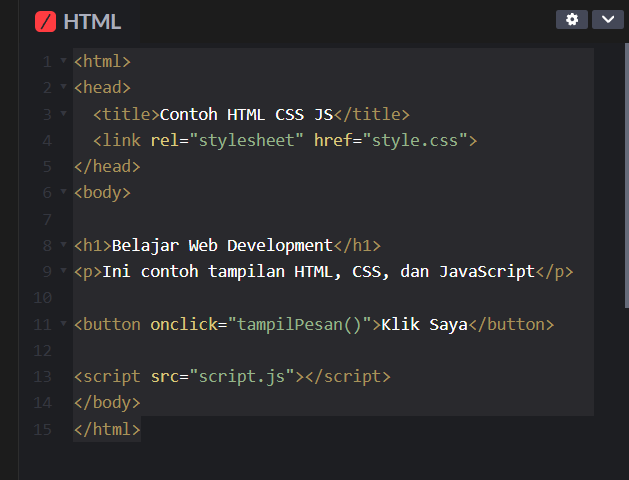Screen dimensions: 629x480
Task: Click line number 13 in the gutter
Action: (x=42, y=376)
